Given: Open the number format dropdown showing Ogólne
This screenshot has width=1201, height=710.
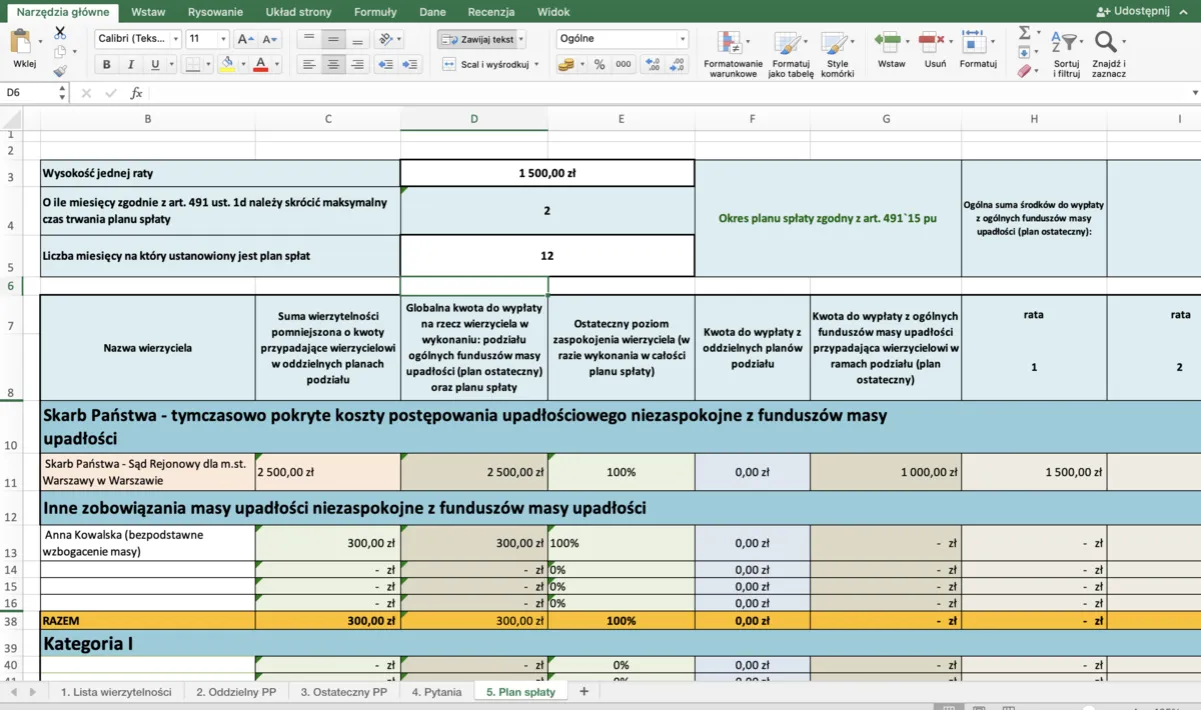Looking at the screenshot, I should click(x=621, y=38).
